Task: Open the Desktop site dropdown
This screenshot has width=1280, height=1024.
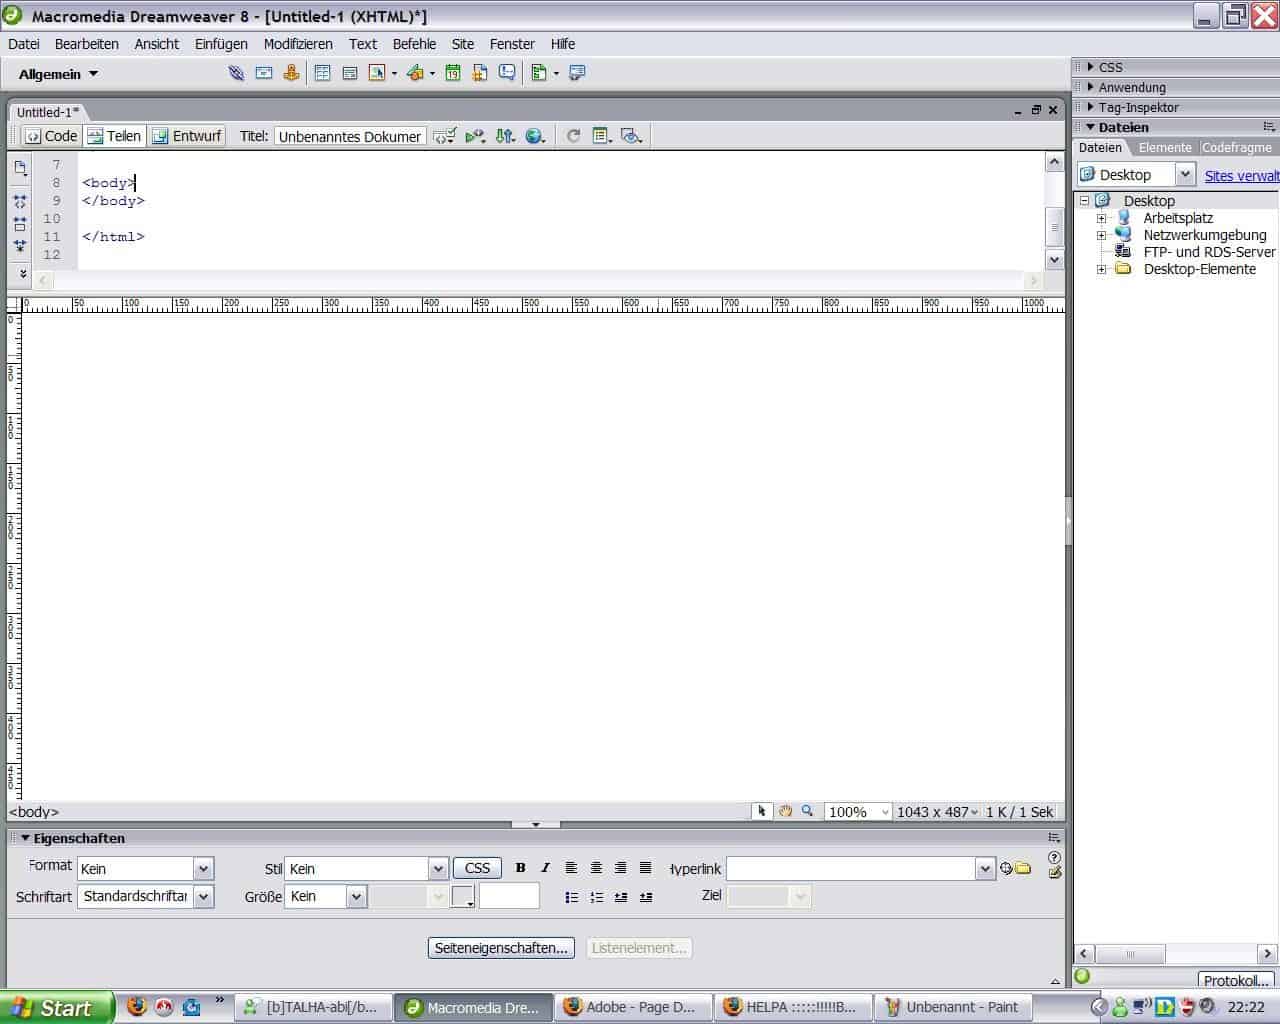Action: (x=1185, y=174)
